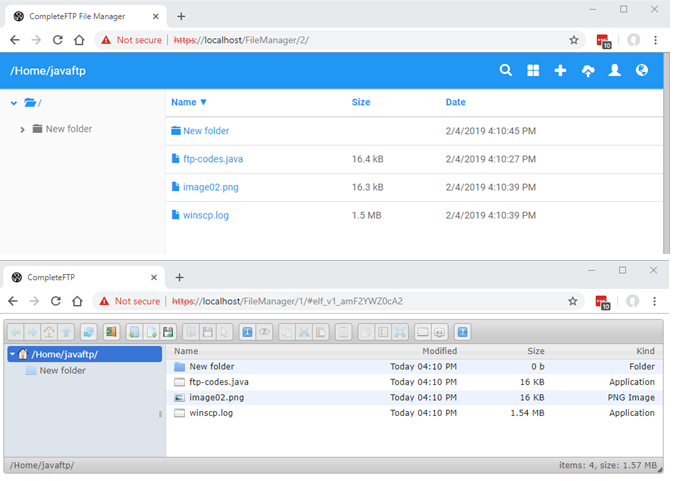Screen dimensions: 683x481
Task: Open search in the blue /Home/javaftp header
Action: pos(506,70)
